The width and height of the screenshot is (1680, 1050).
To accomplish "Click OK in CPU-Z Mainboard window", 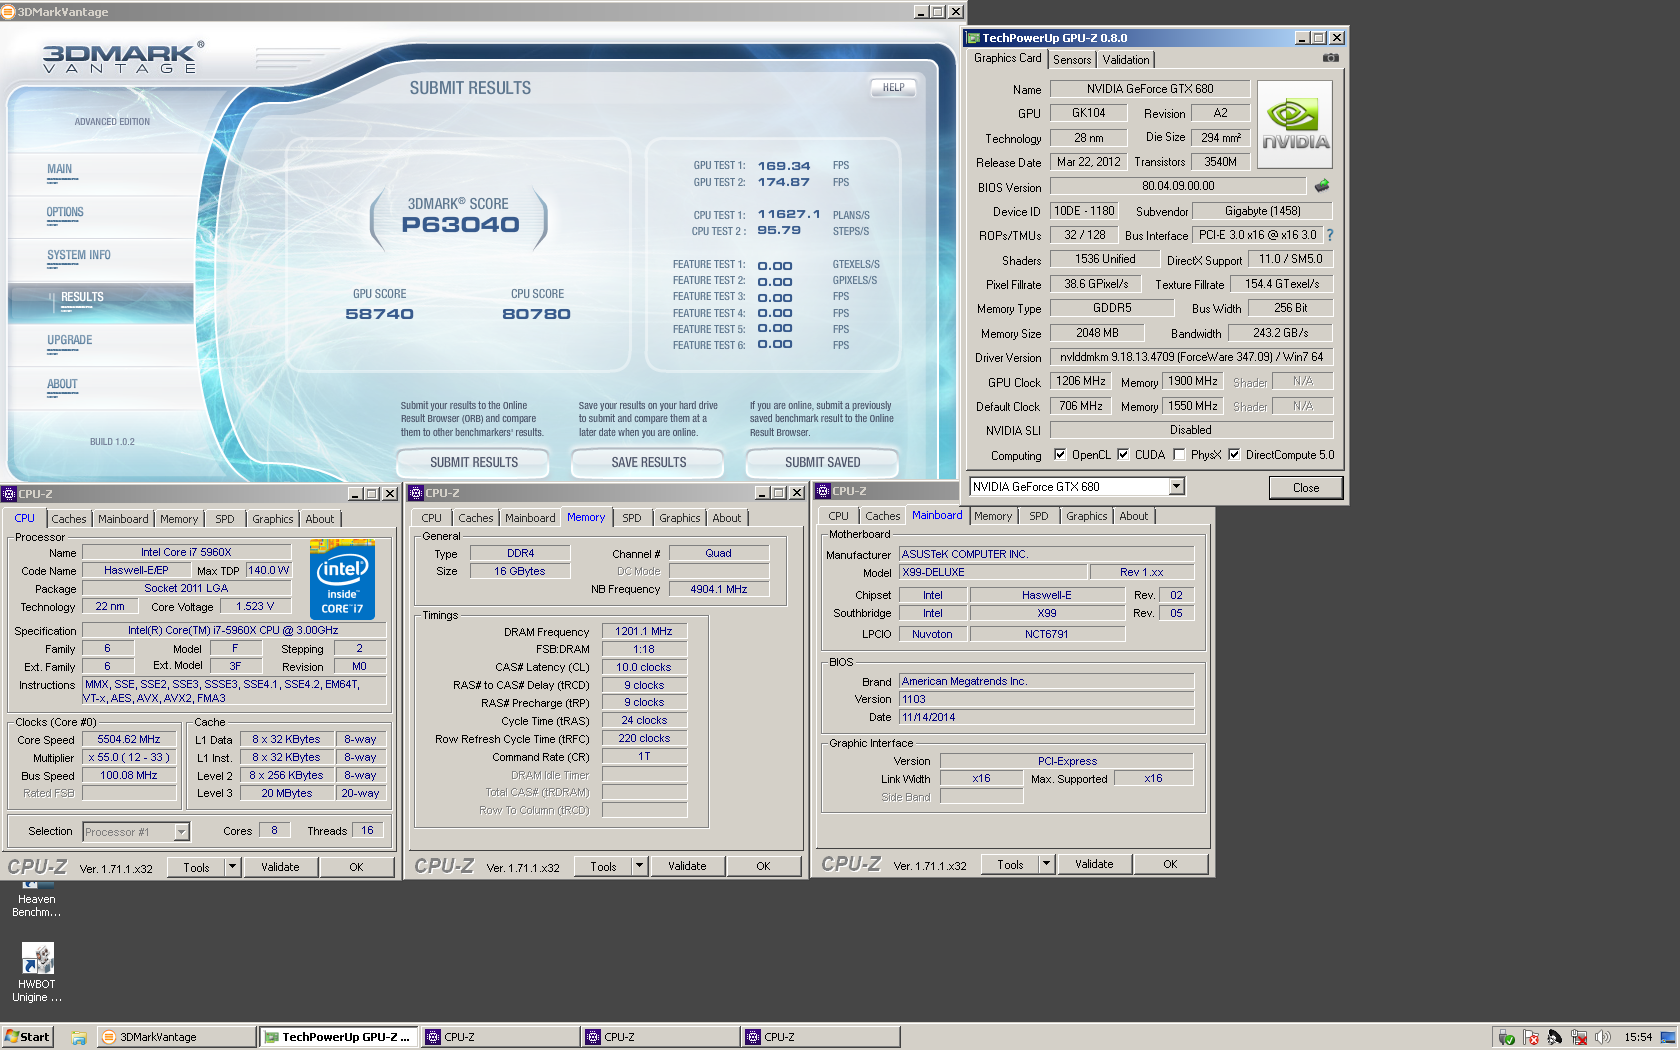I will (x=1170, y=864).
